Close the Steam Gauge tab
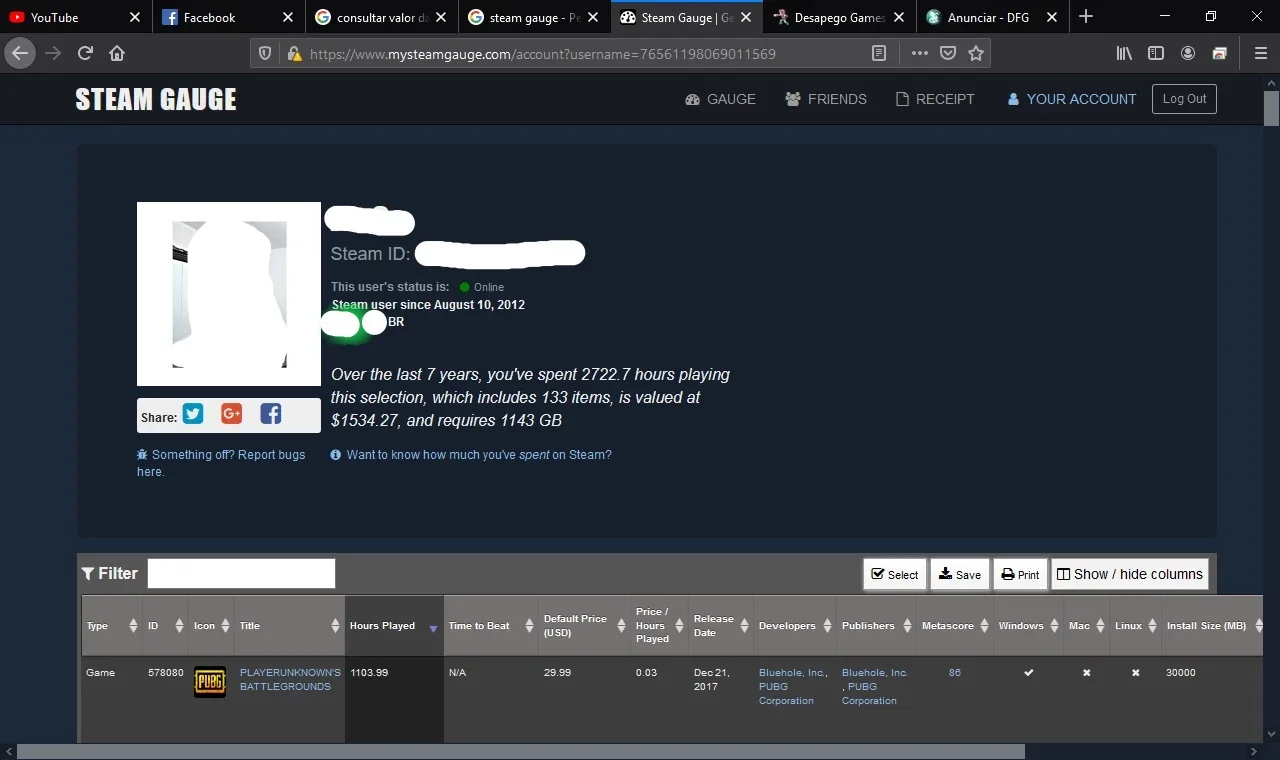 [746, 17]
